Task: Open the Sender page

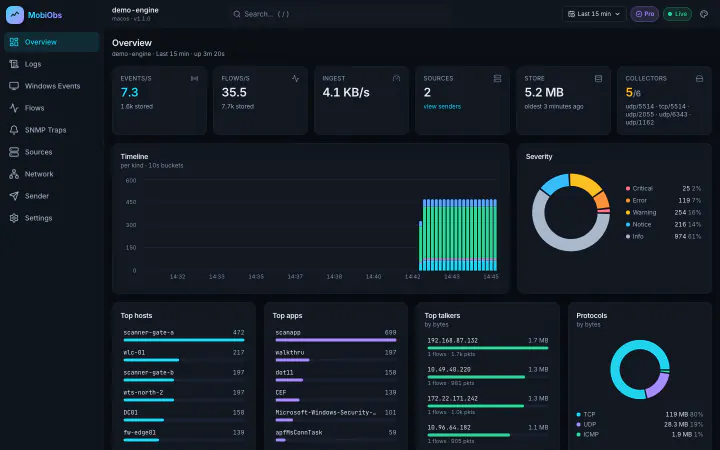Action: [x=52, y=196]
